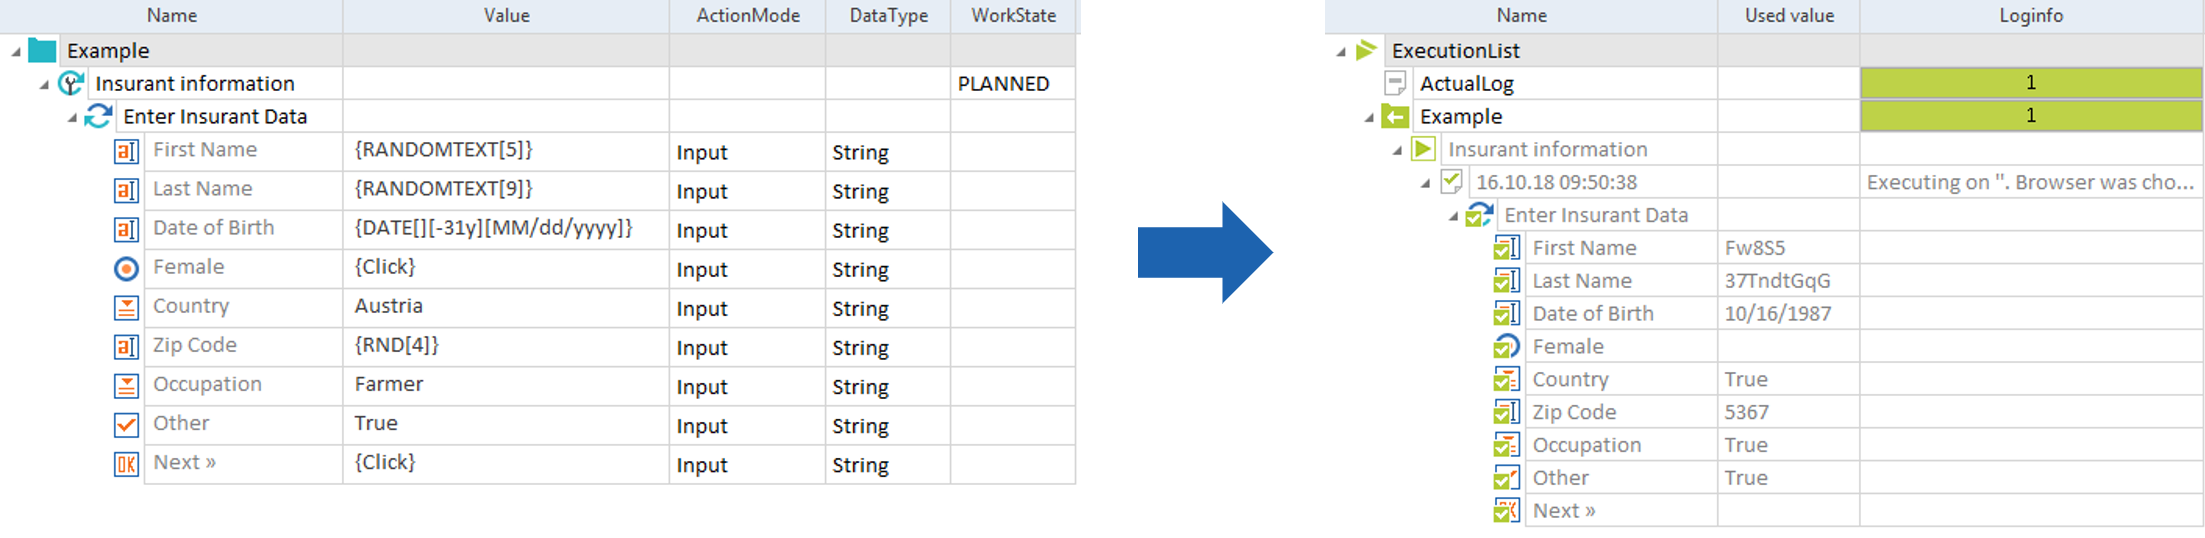The image size is (2205, 538).
Task: Click the Loginfo column header
Action: point(2030,15)
